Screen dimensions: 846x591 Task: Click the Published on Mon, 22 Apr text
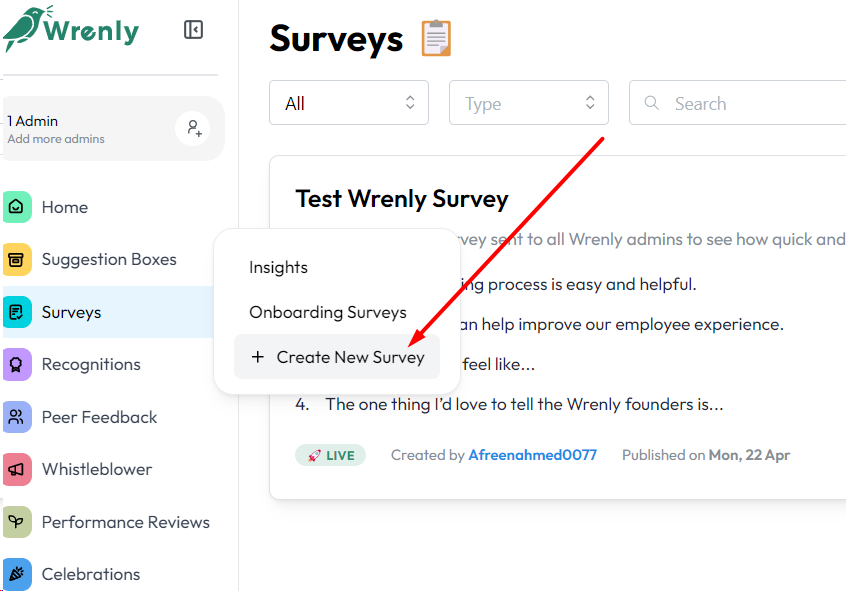706,455
